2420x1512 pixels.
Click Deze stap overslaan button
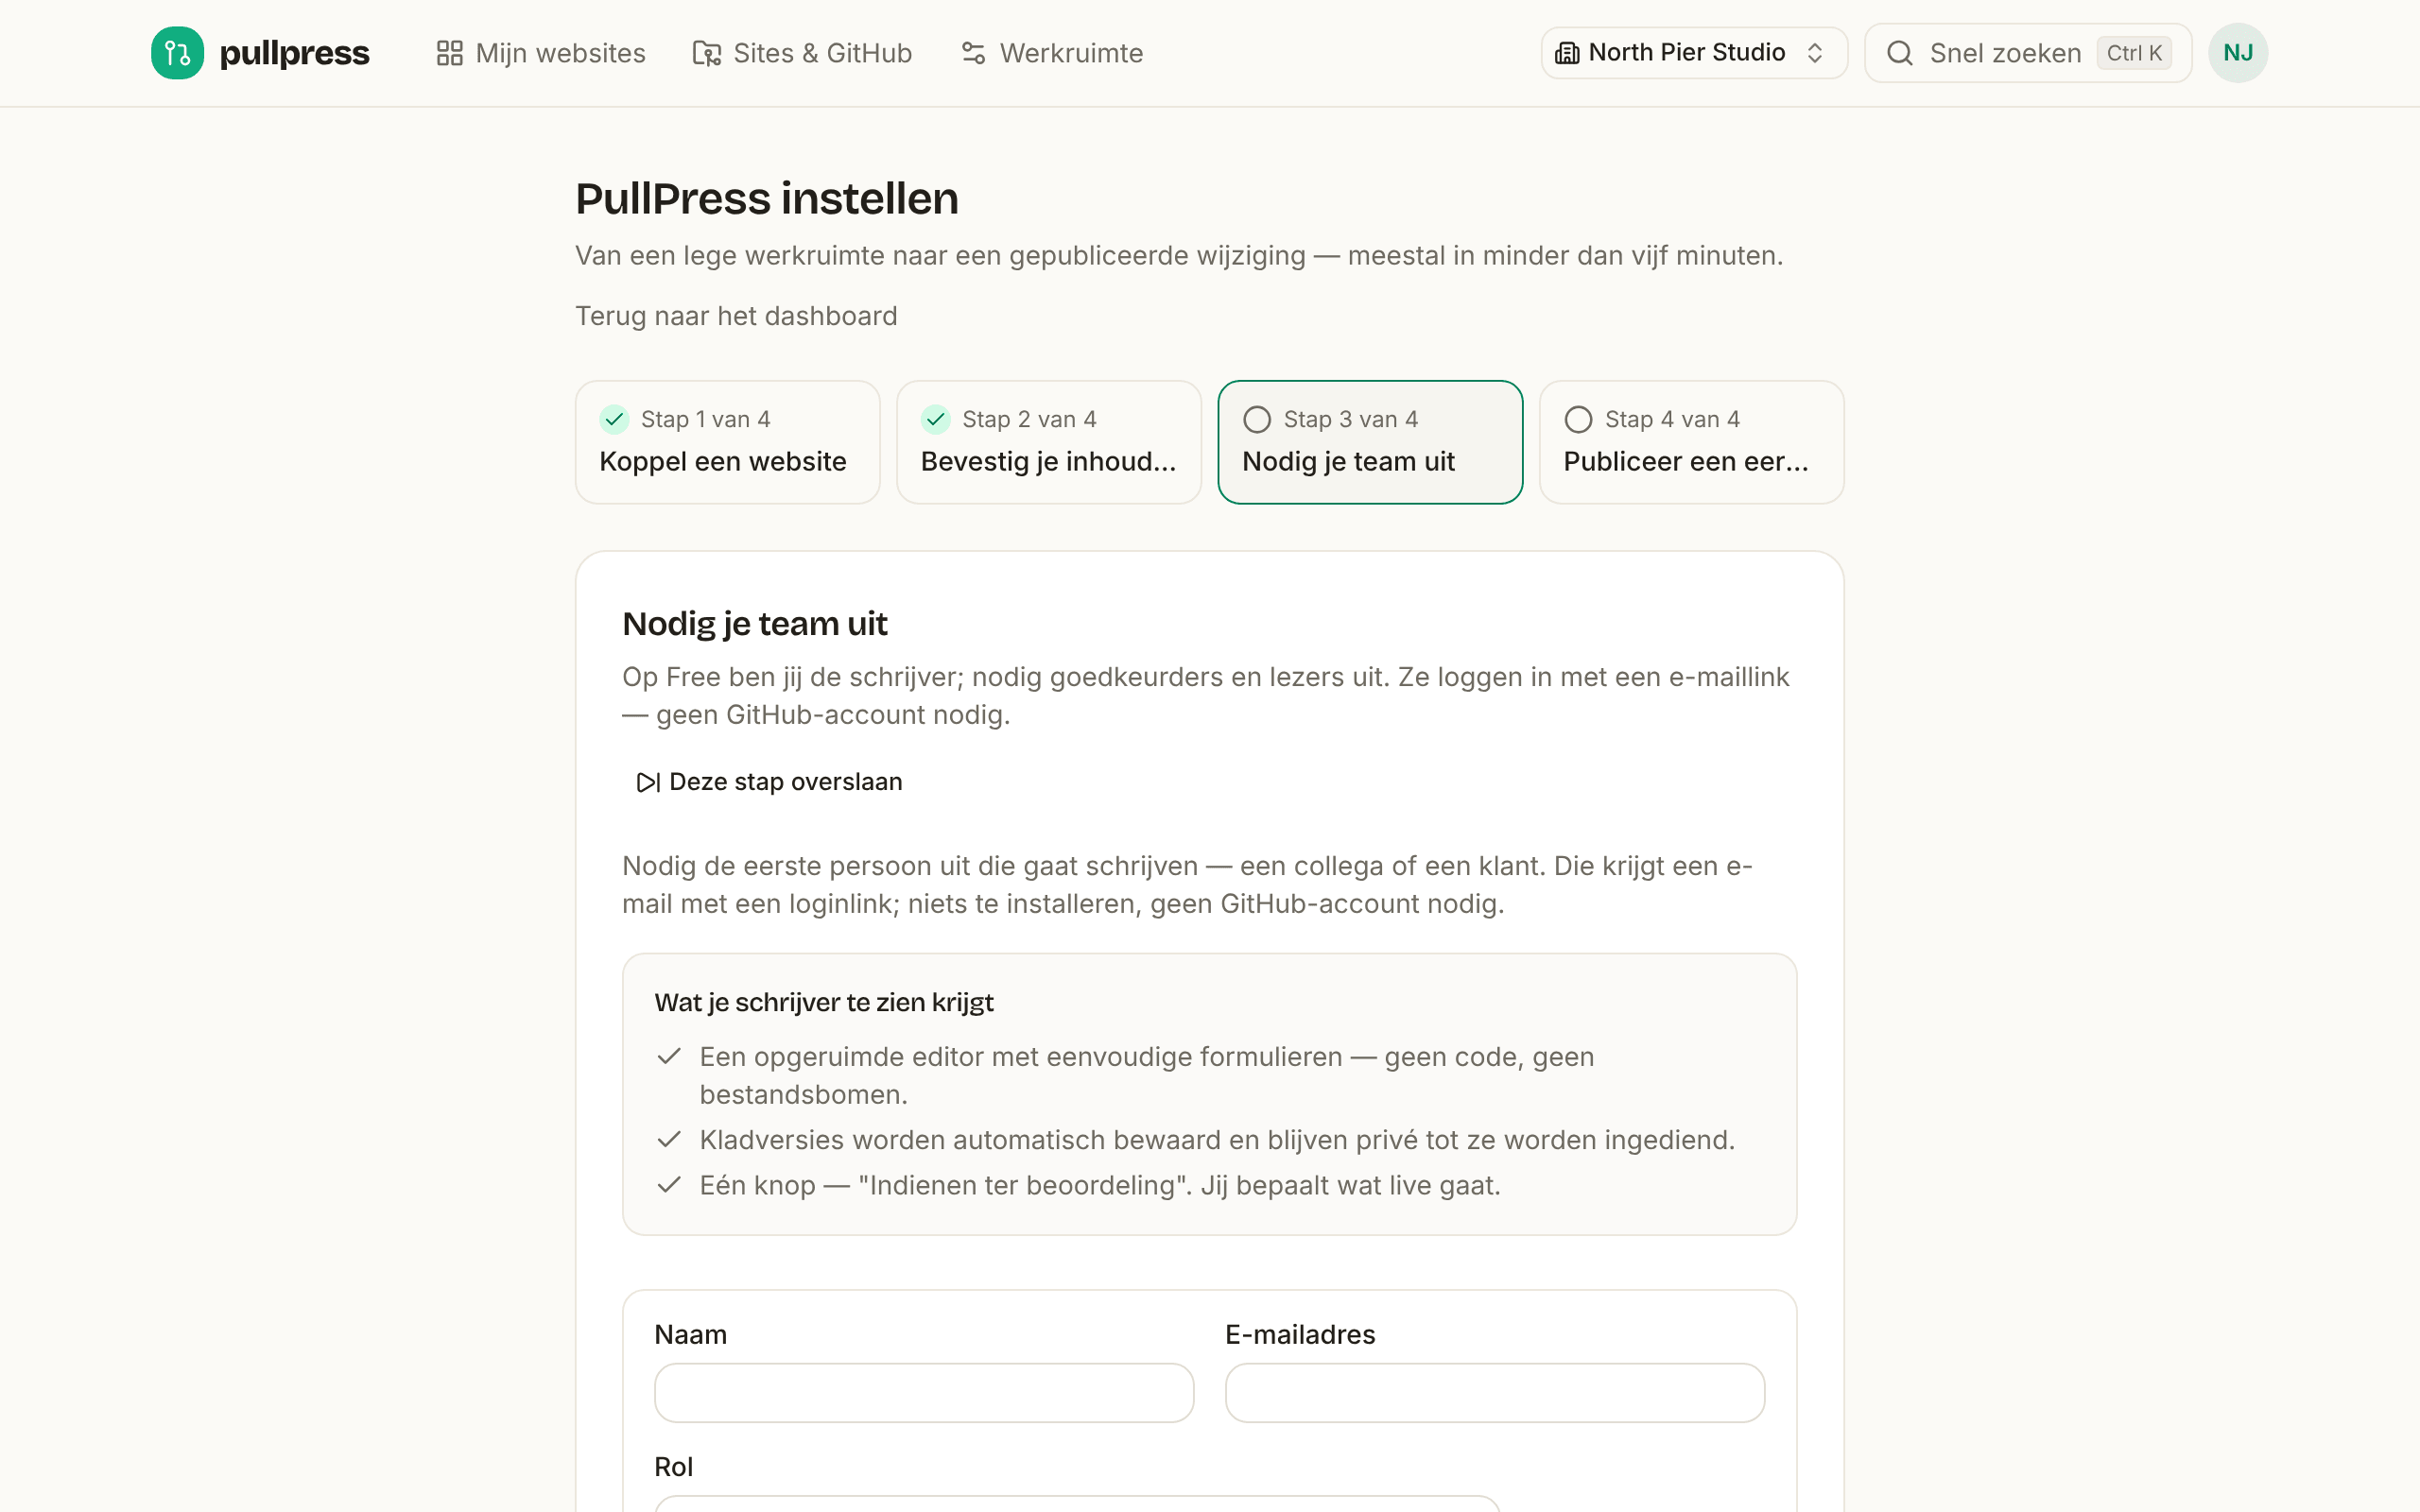[769, 782]
